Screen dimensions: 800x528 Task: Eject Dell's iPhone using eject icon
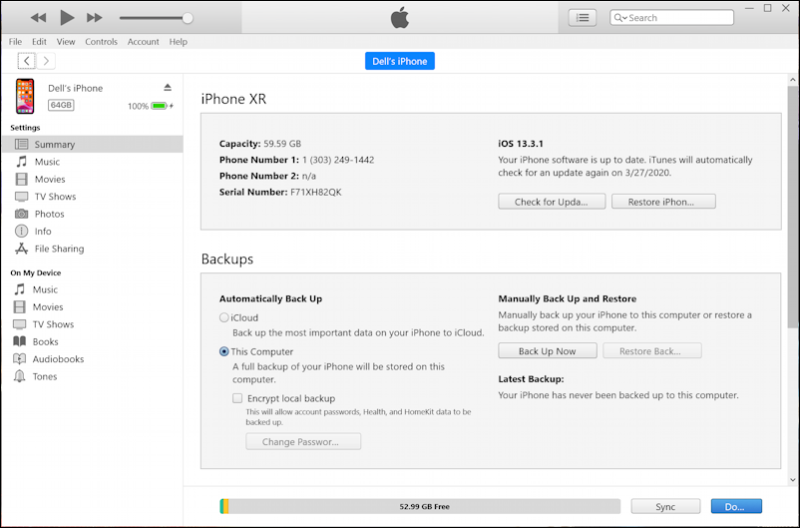(x=168, y=88)
